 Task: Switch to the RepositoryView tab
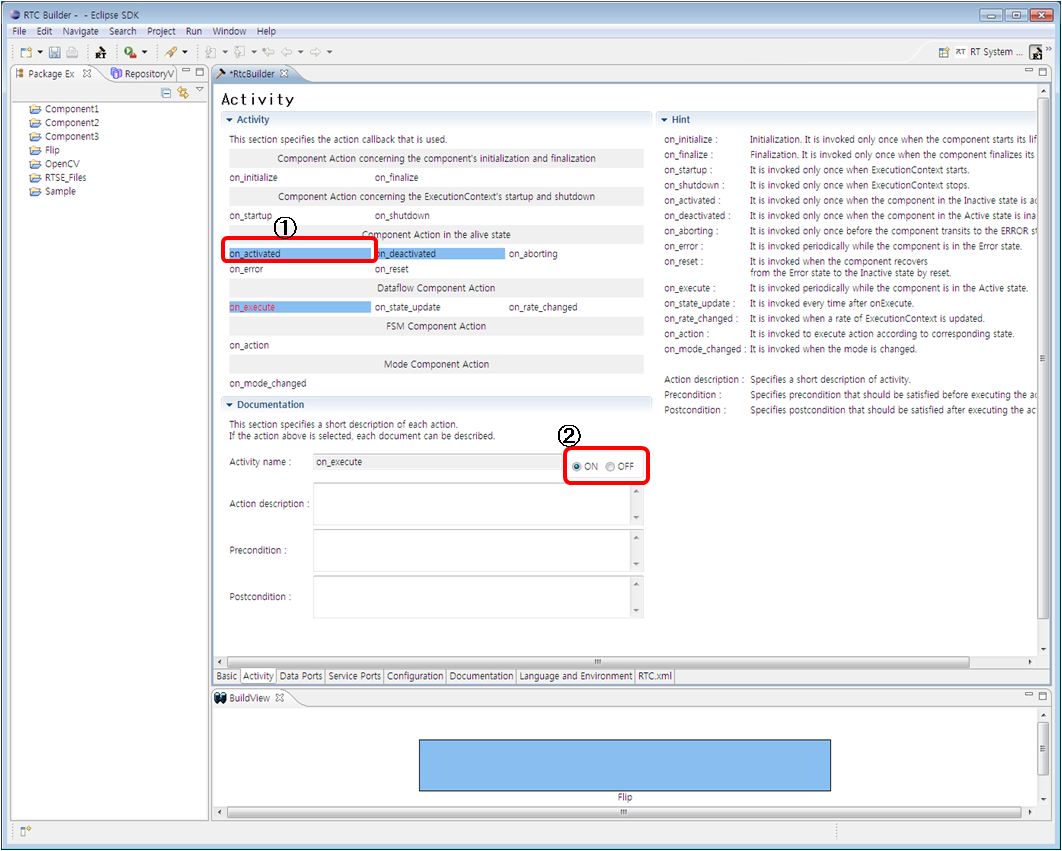coord(143,73)
